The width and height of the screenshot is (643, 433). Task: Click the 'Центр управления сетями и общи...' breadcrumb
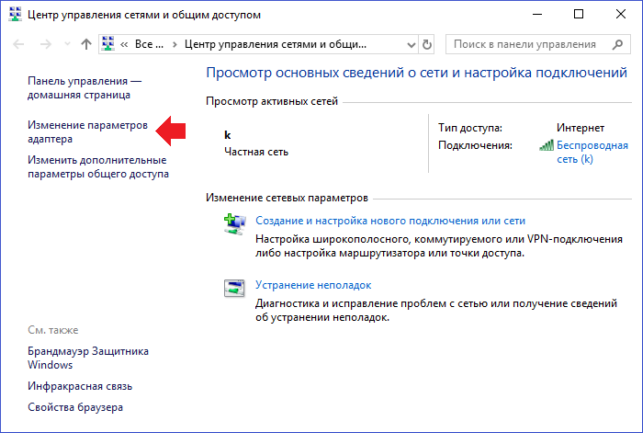tap(275, 44)
